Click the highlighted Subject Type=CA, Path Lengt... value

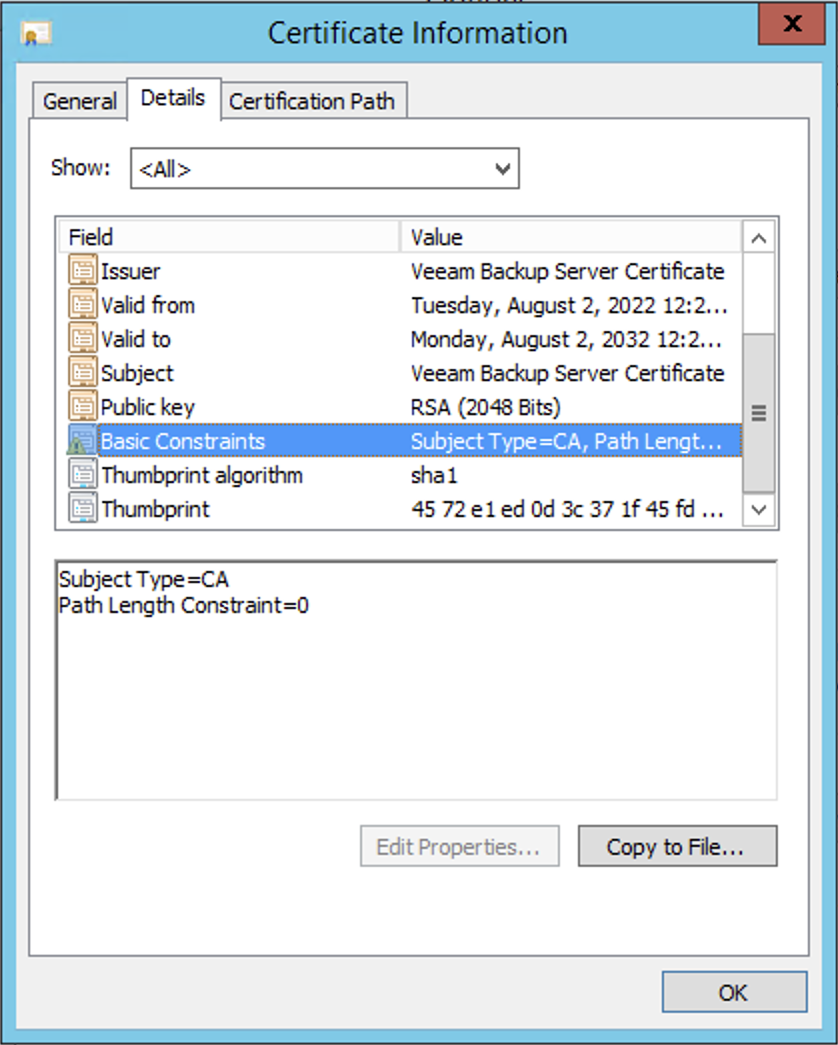pyautogui.click(x=567, y=441)
